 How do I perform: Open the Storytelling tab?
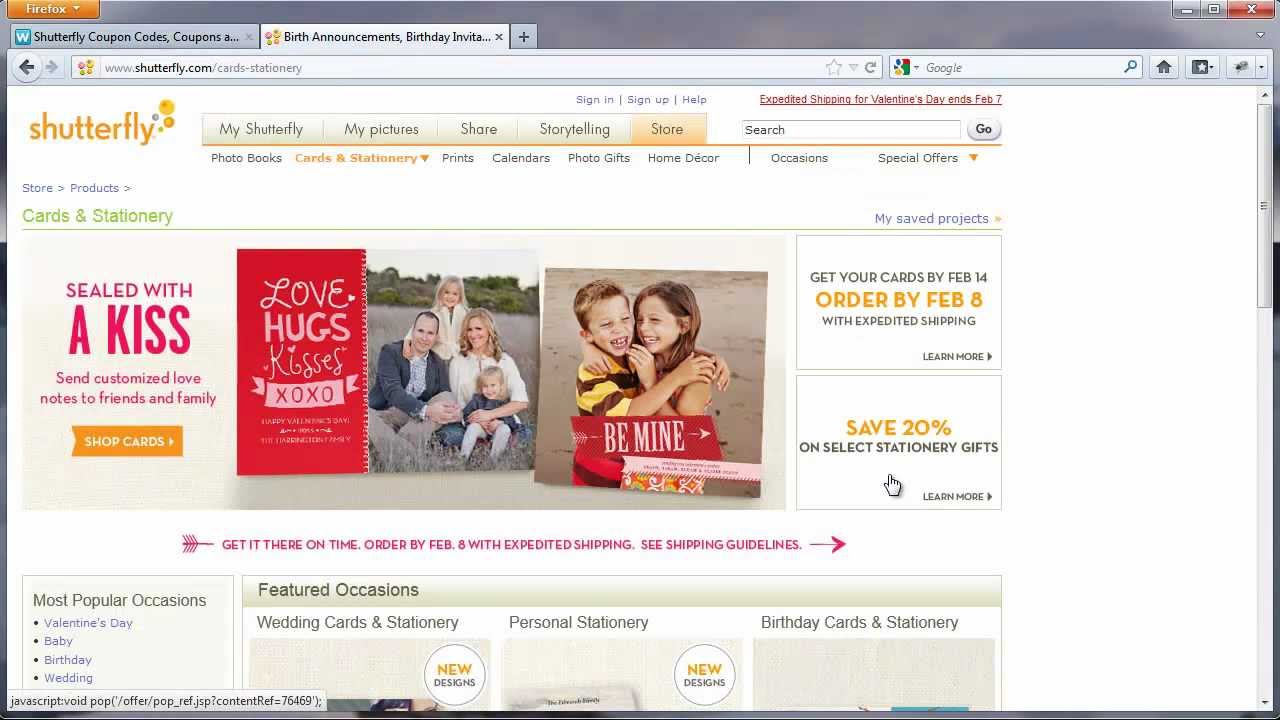[x=574, y=129]
